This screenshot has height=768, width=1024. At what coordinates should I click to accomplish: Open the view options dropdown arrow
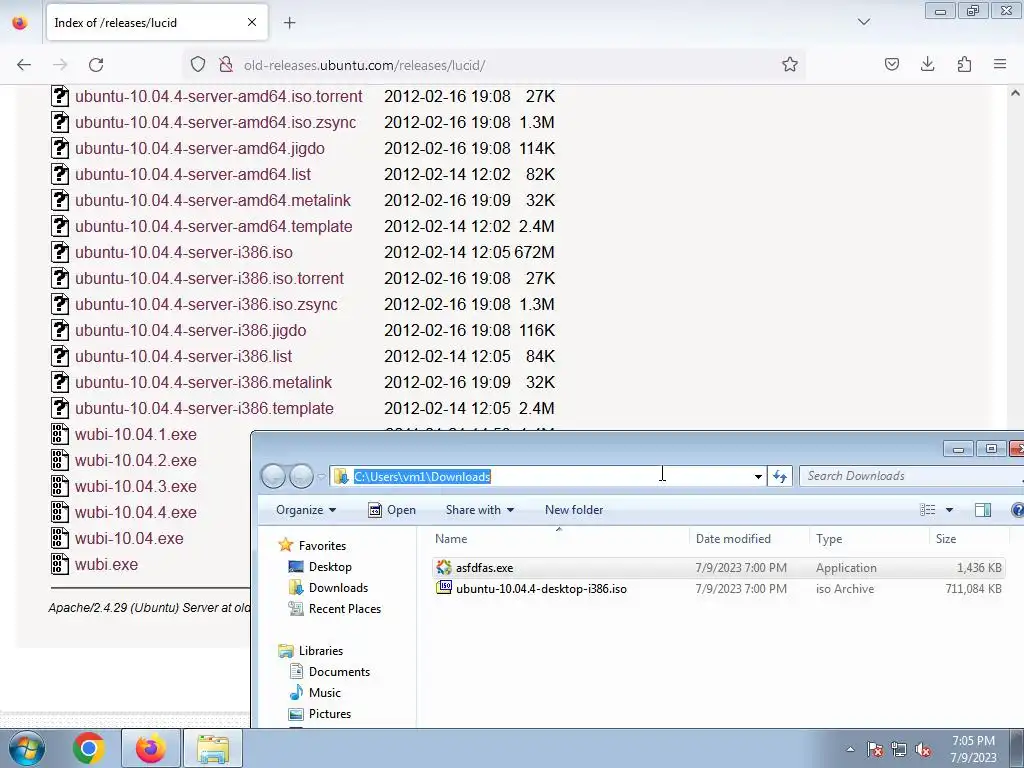[x=949, y=510]
